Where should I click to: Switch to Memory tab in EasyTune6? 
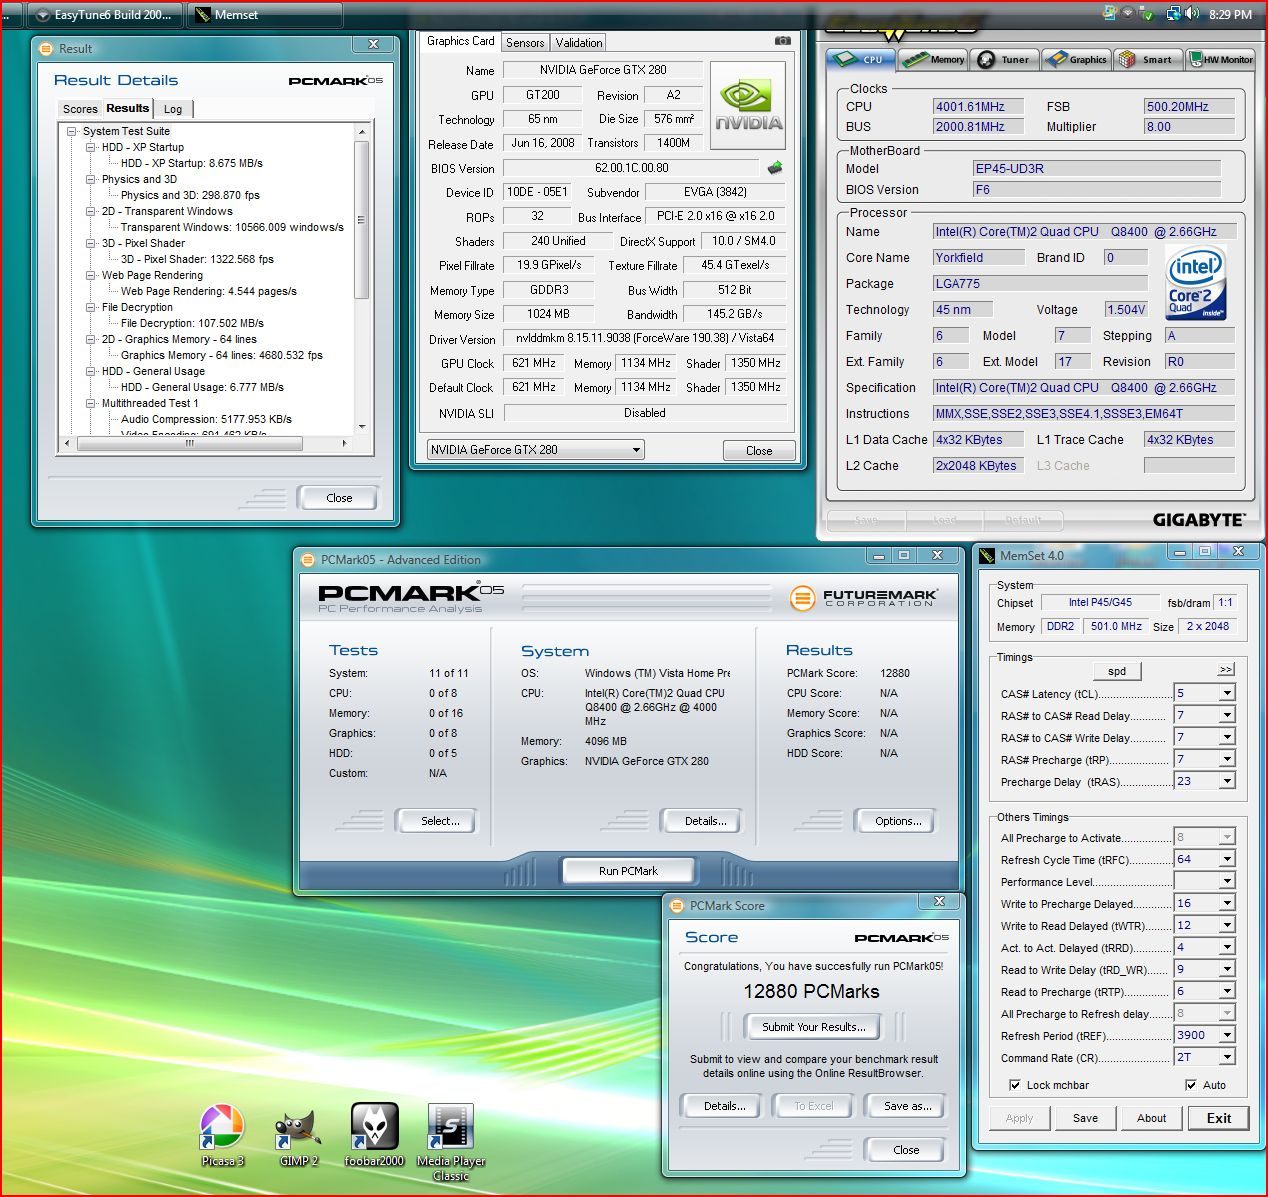[933, 59]
